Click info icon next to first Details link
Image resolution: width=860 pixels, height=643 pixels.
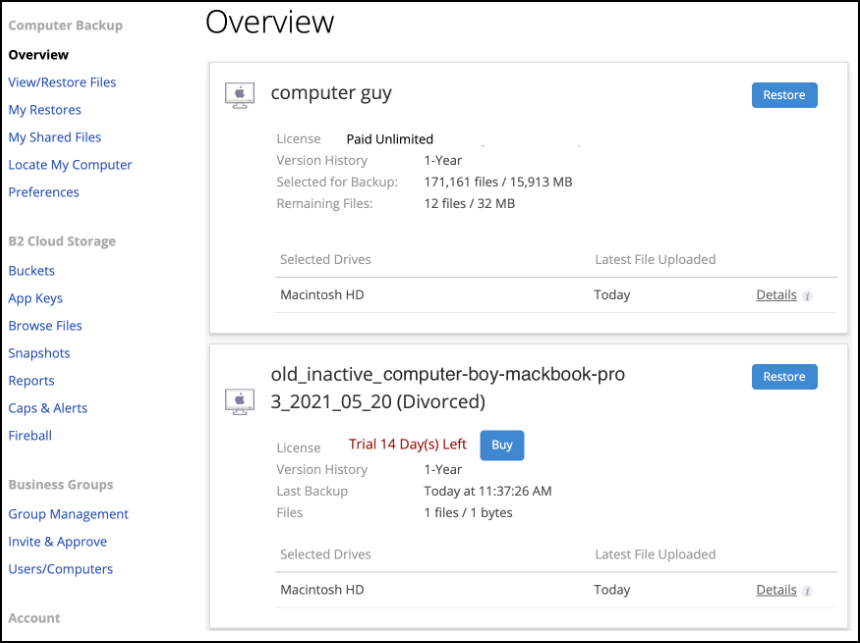807,296
